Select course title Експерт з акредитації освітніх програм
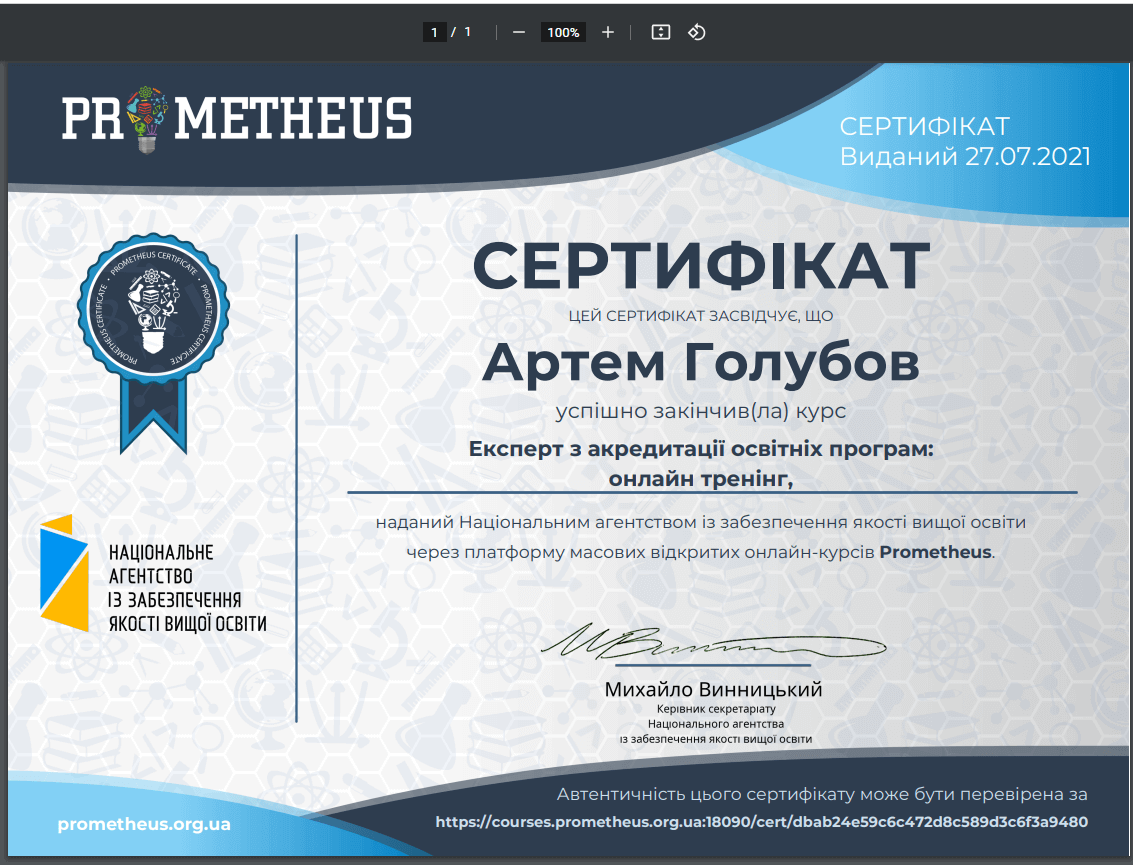The width and height of the screenshot is (1133, 865). (x=701, y=449)
